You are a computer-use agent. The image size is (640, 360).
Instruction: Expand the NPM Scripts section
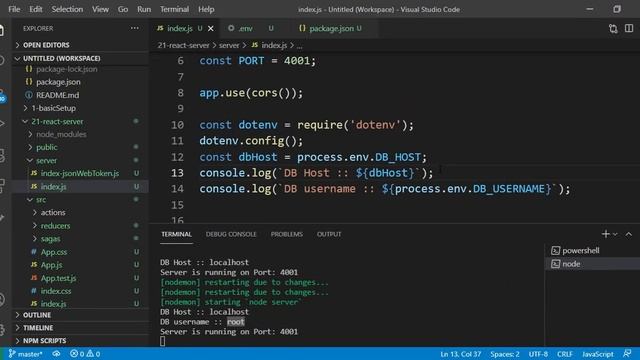coord(80,341)
